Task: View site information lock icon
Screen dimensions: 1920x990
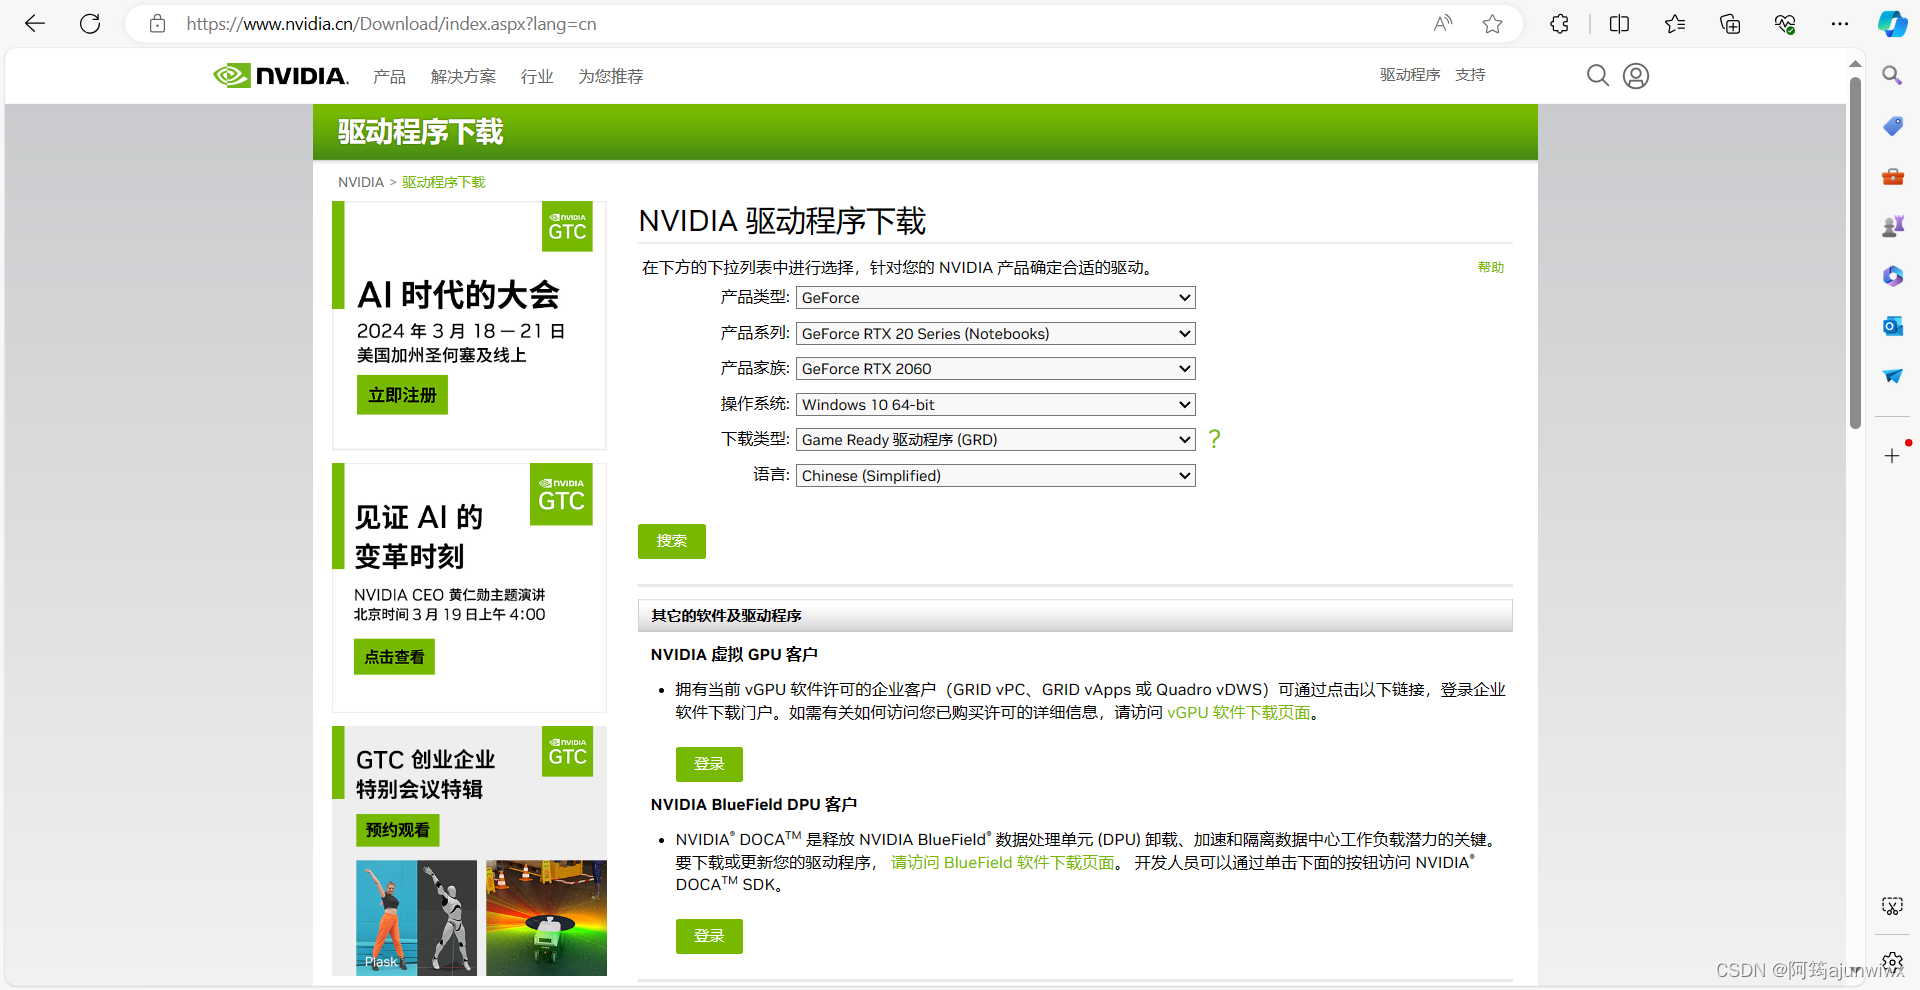Action: (157, 24)
